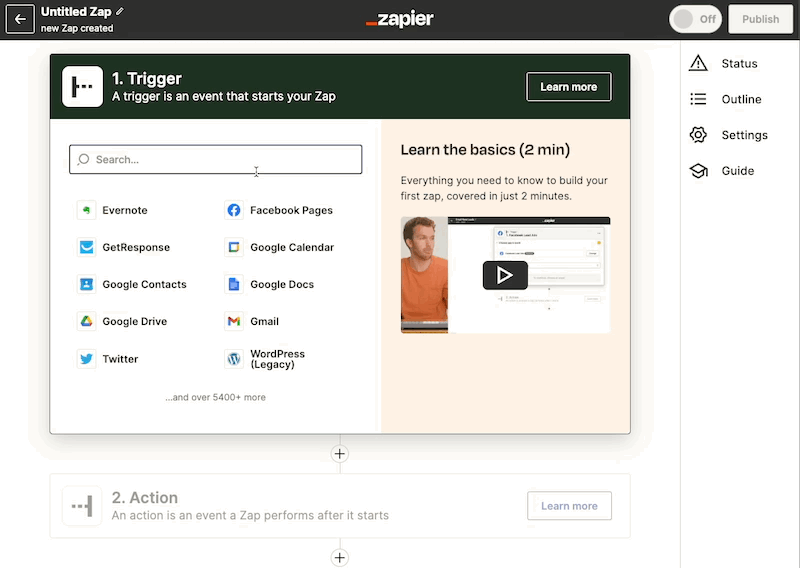
Task: Choose the Facebook Pages icon
Action: pos(234,210)
